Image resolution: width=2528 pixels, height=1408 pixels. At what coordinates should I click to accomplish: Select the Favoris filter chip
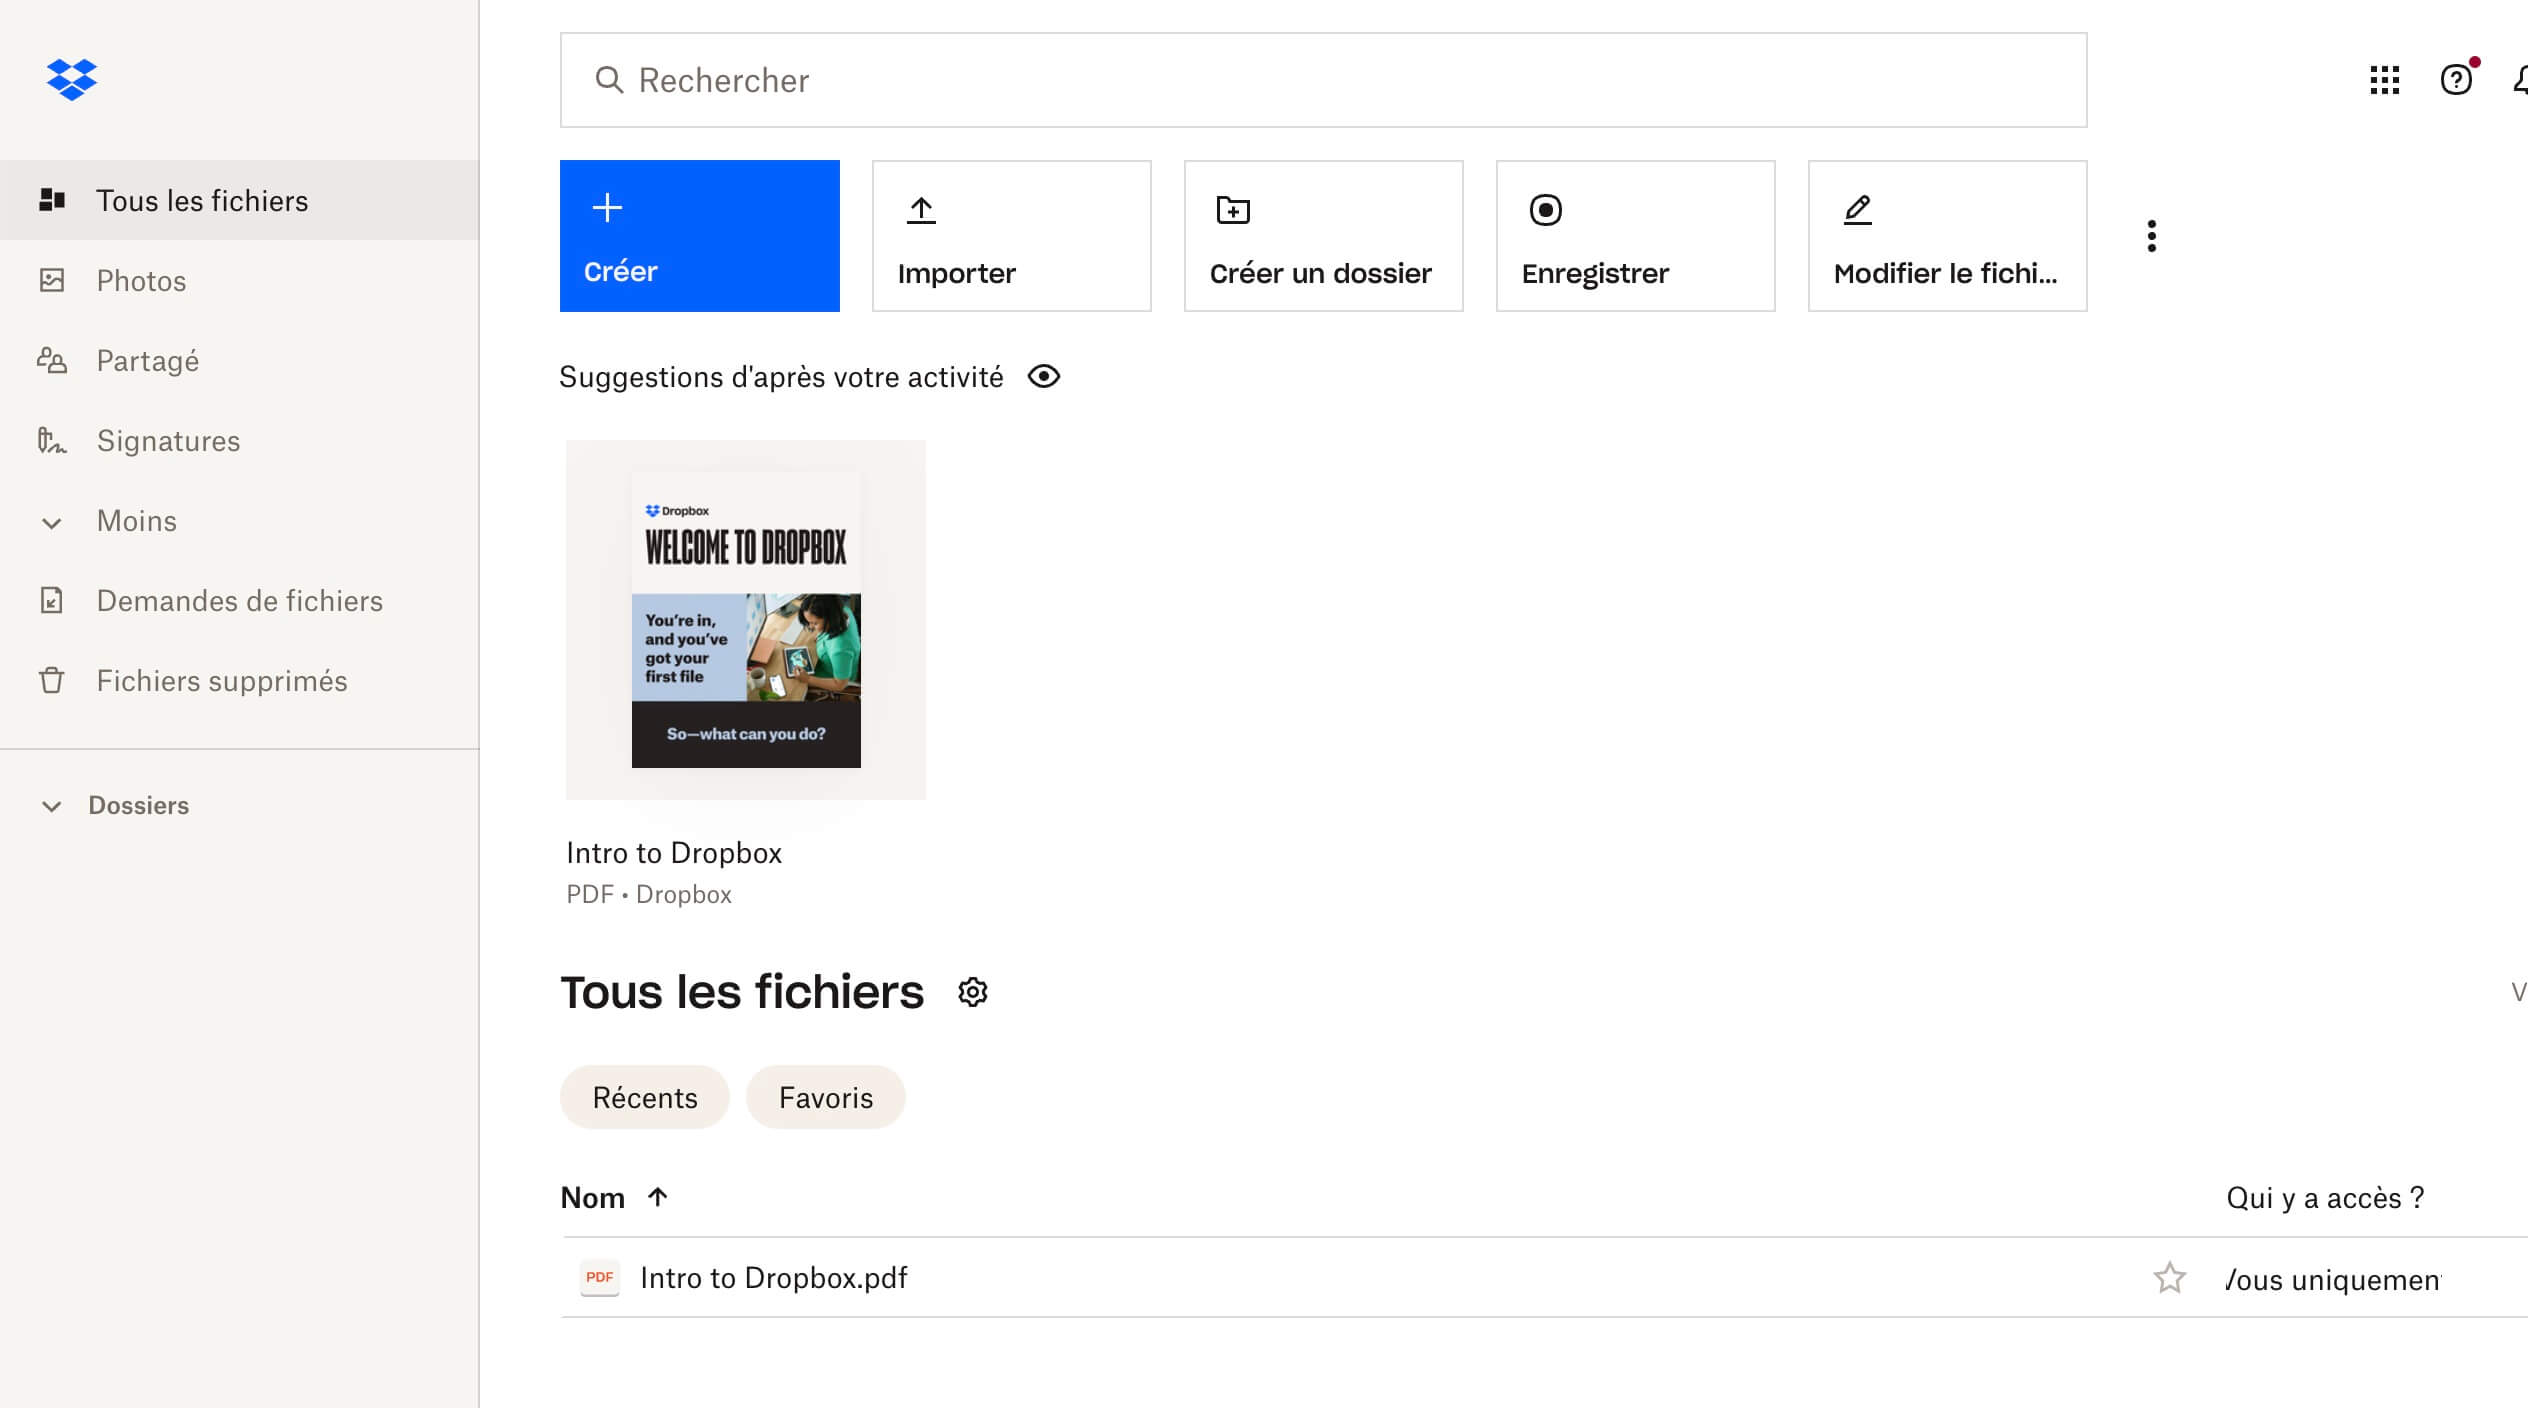pos(826,1097)
